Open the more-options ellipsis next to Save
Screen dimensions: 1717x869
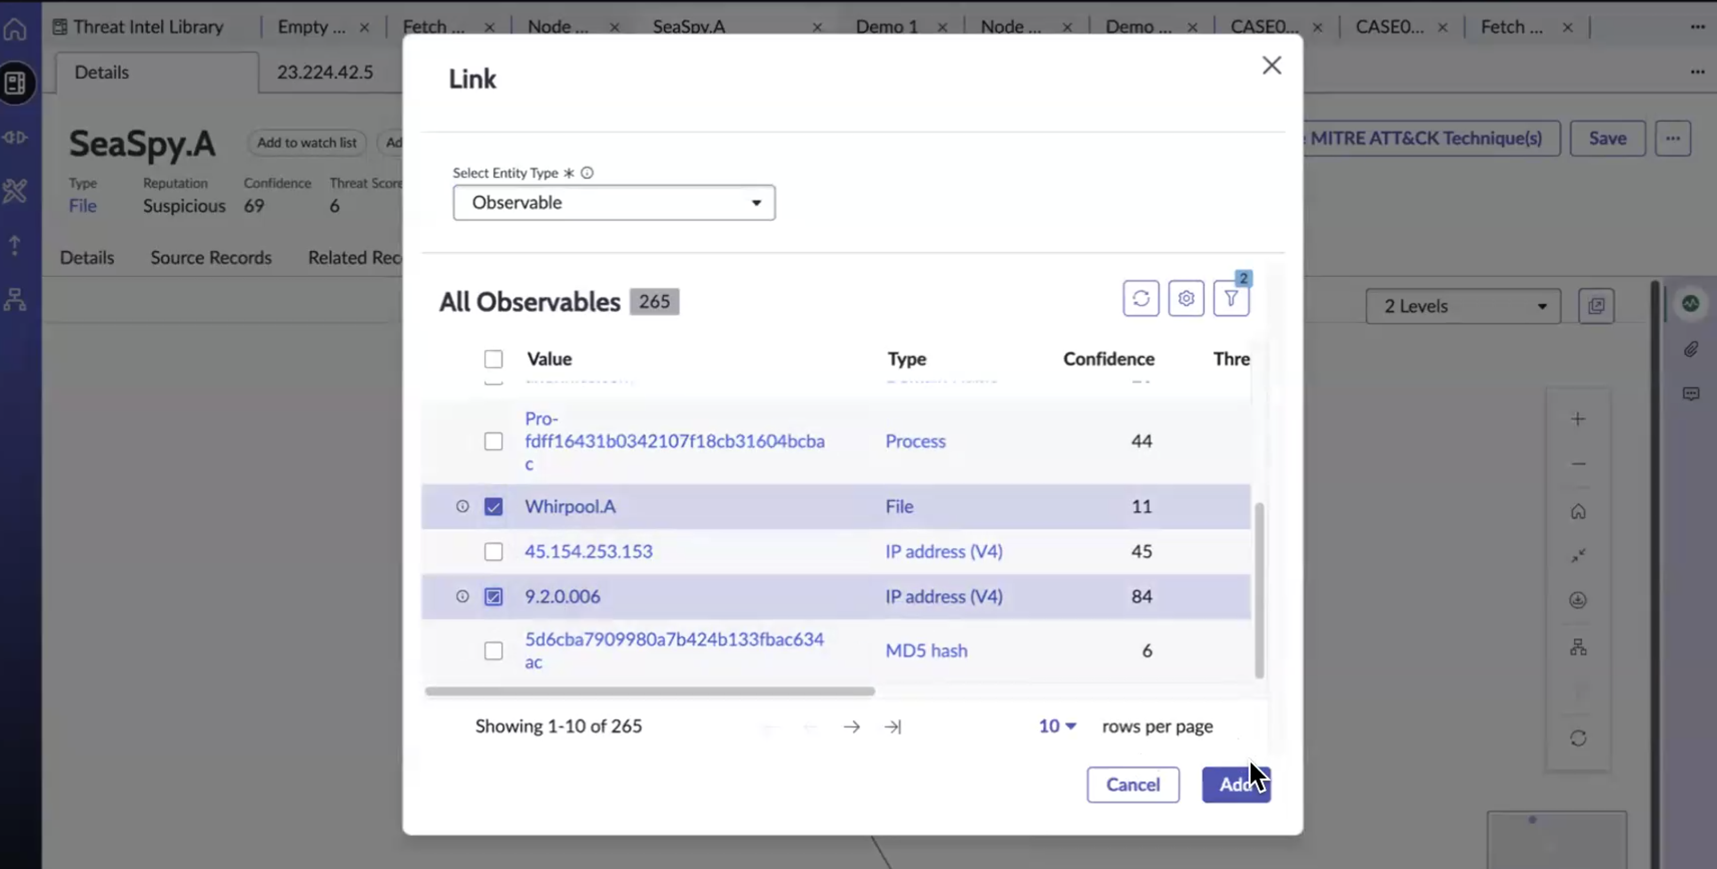click(x=1673, y=138)
